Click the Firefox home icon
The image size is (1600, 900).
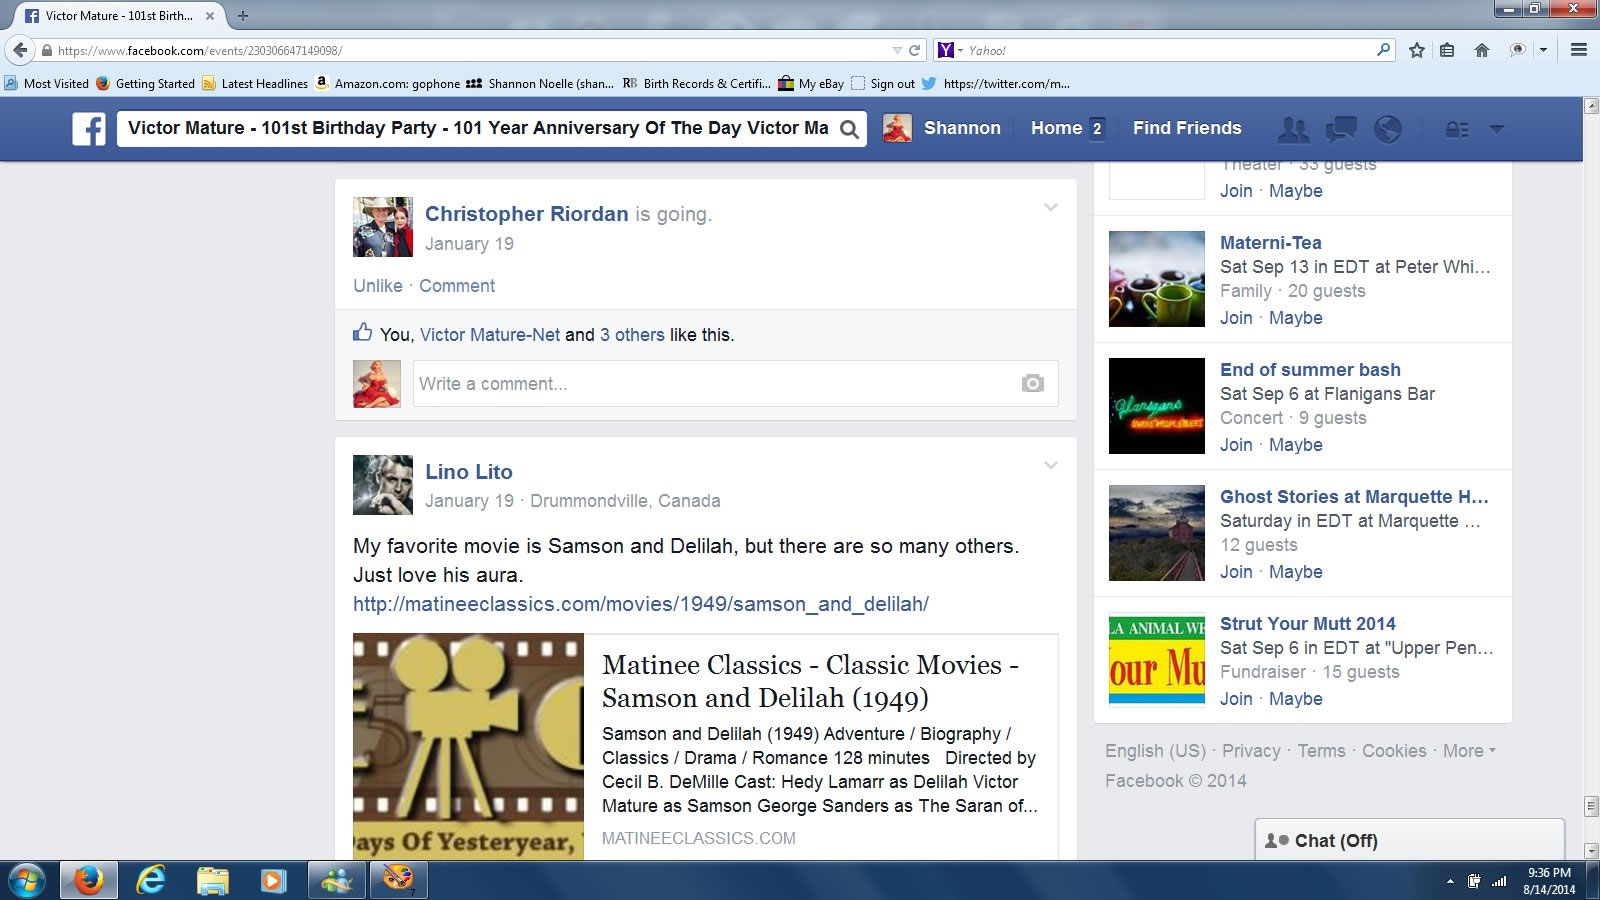point(1482,50)
